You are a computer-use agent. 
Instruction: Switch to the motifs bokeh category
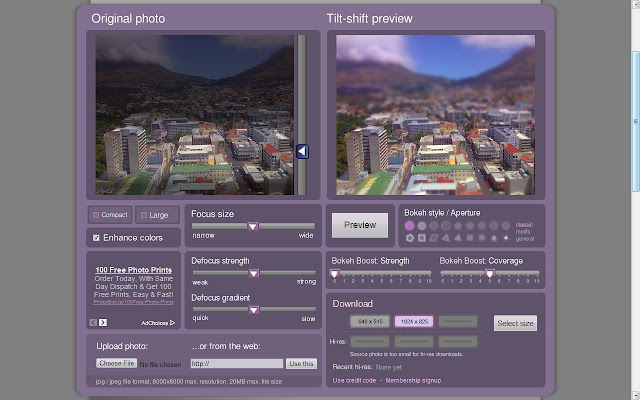point(523,232)
